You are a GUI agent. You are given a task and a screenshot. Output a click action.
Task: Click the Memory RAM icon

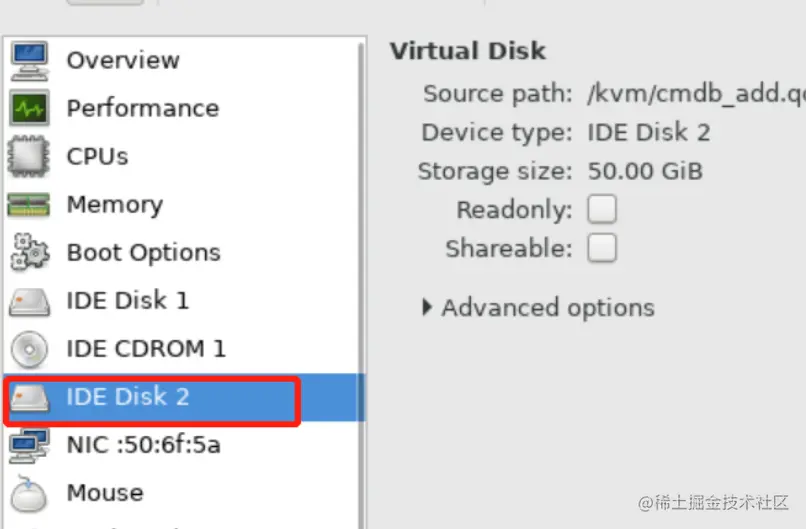coord(29,205)
